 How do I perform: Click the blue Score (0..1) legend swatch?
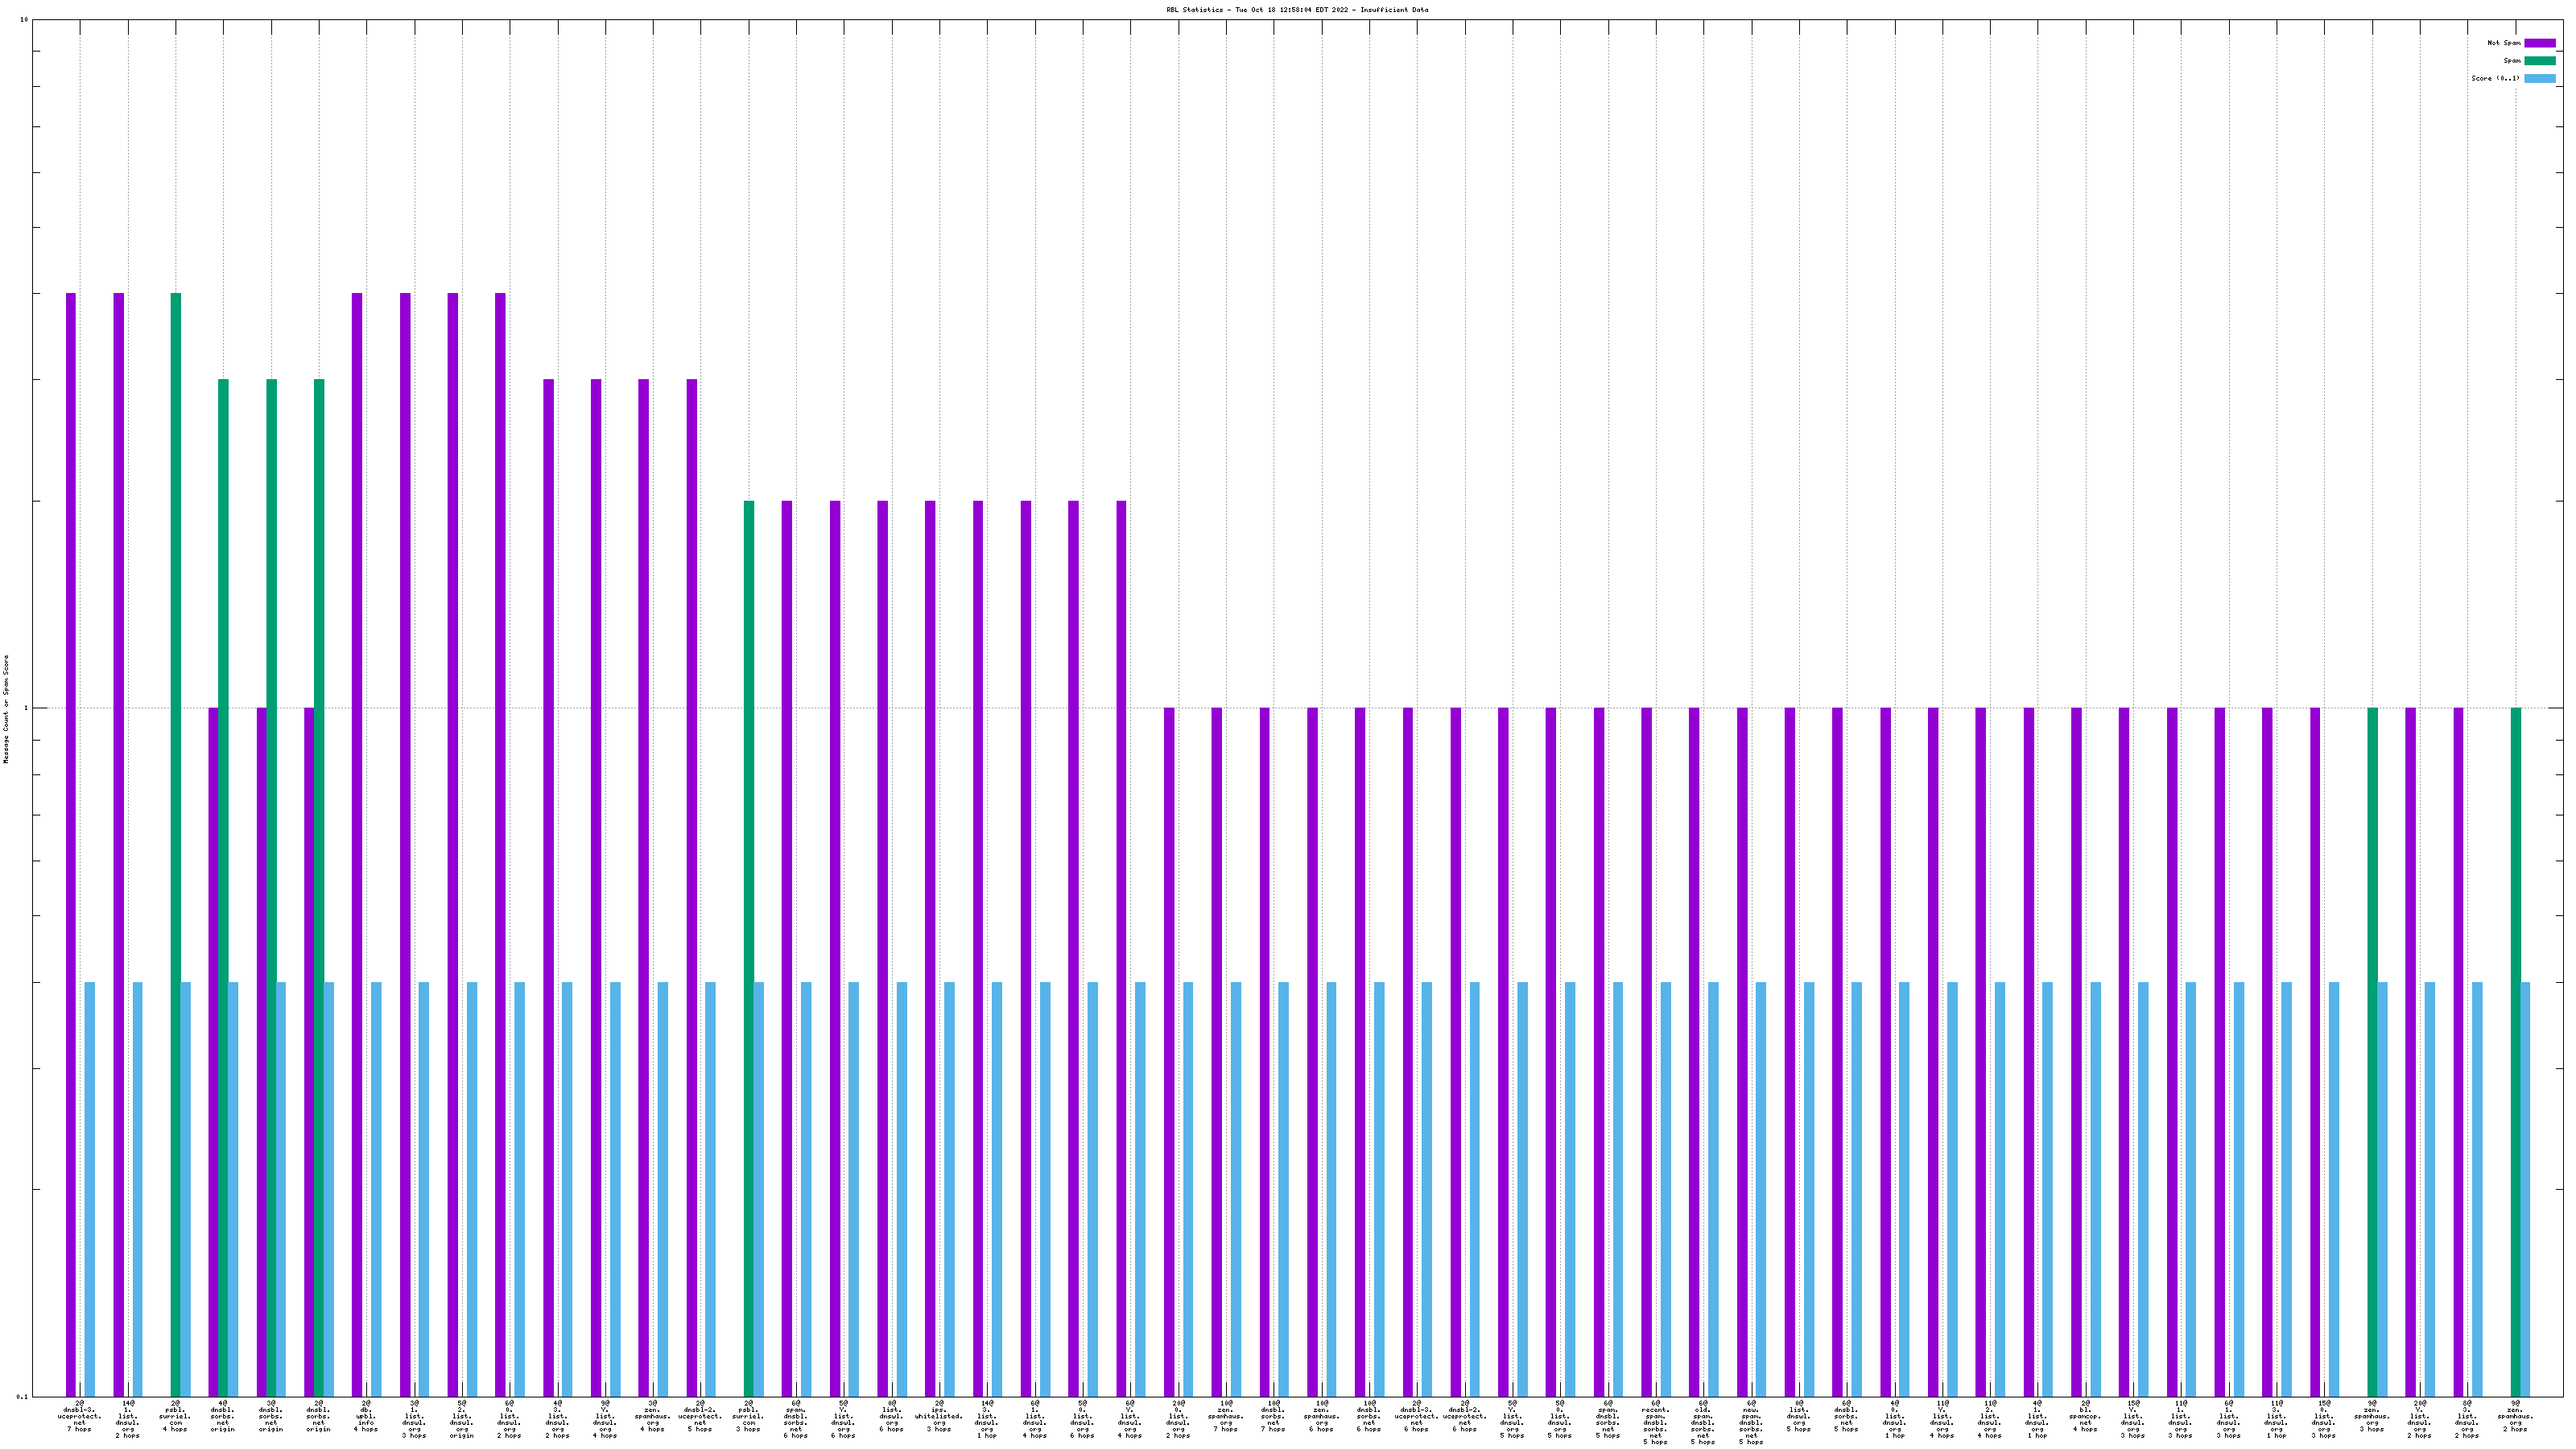coord(2539,78)
